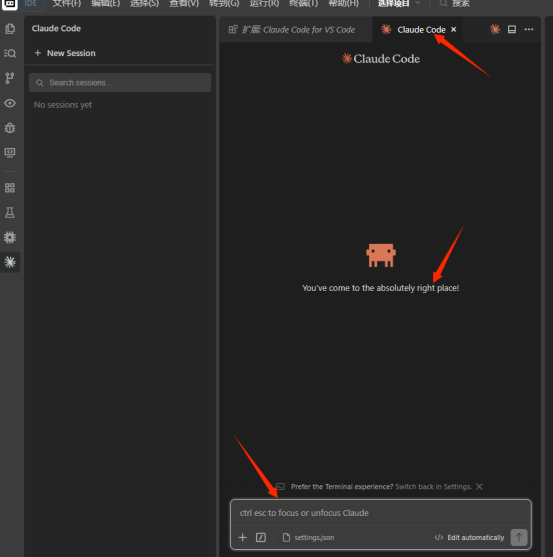553x557 pixels.
Task: Open the Explorer files icon in activity bar
Action: (10, 28)
